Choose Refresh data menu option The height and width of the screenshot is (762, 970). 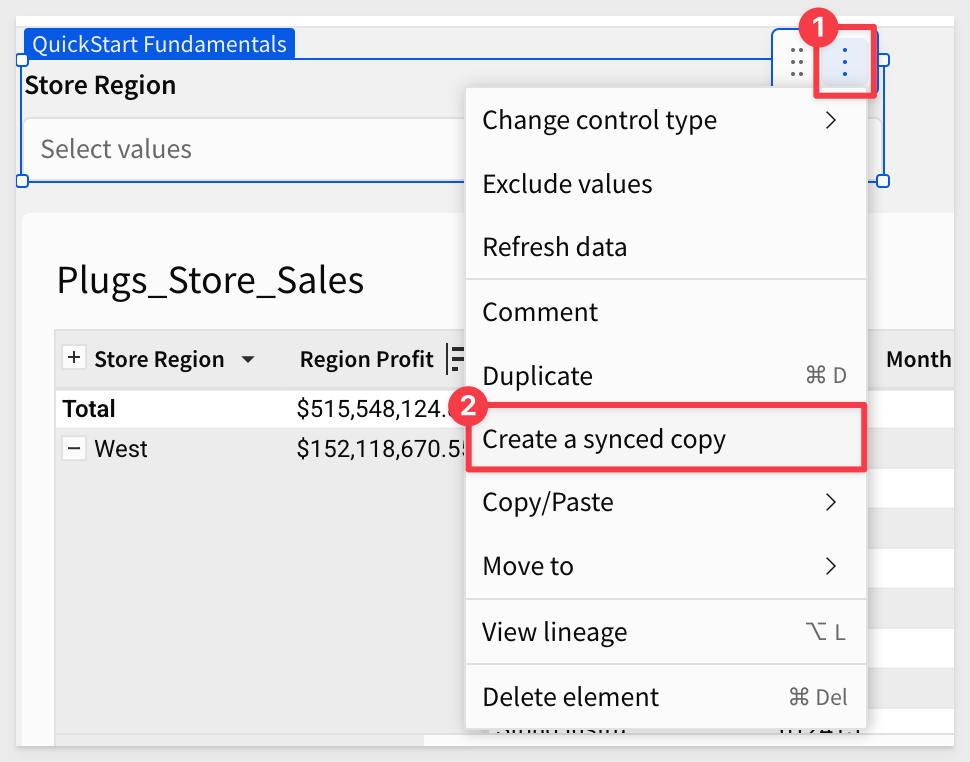click(x=554, y=247)
